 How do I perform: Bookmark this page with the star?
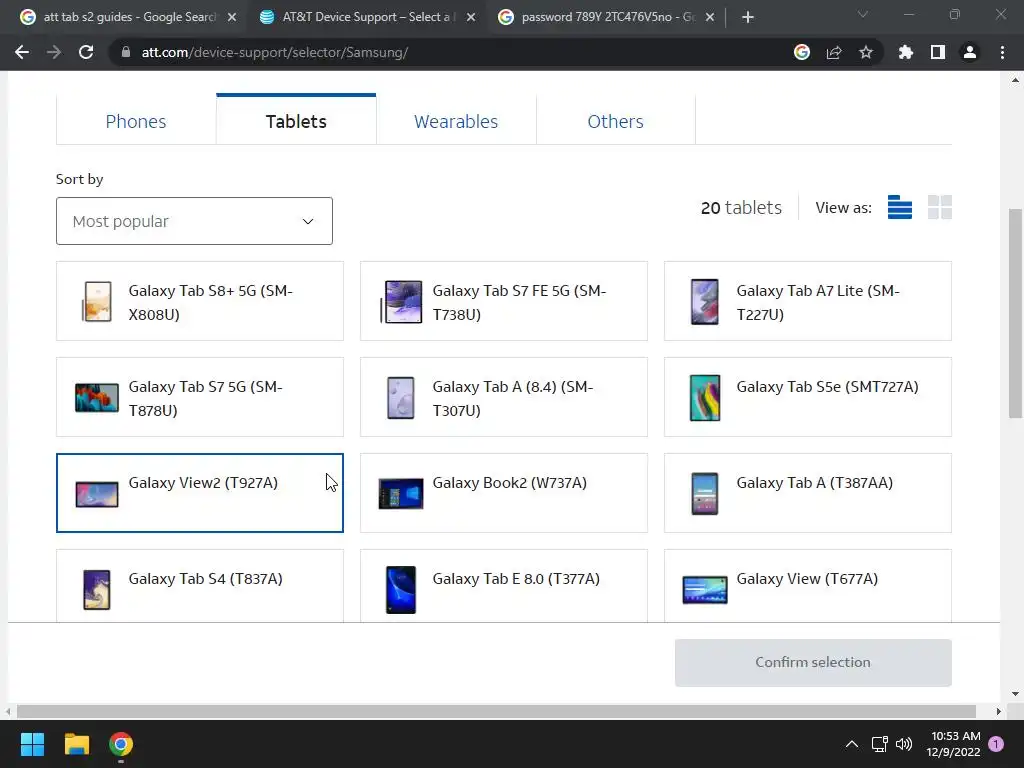[x=866, y=52]
